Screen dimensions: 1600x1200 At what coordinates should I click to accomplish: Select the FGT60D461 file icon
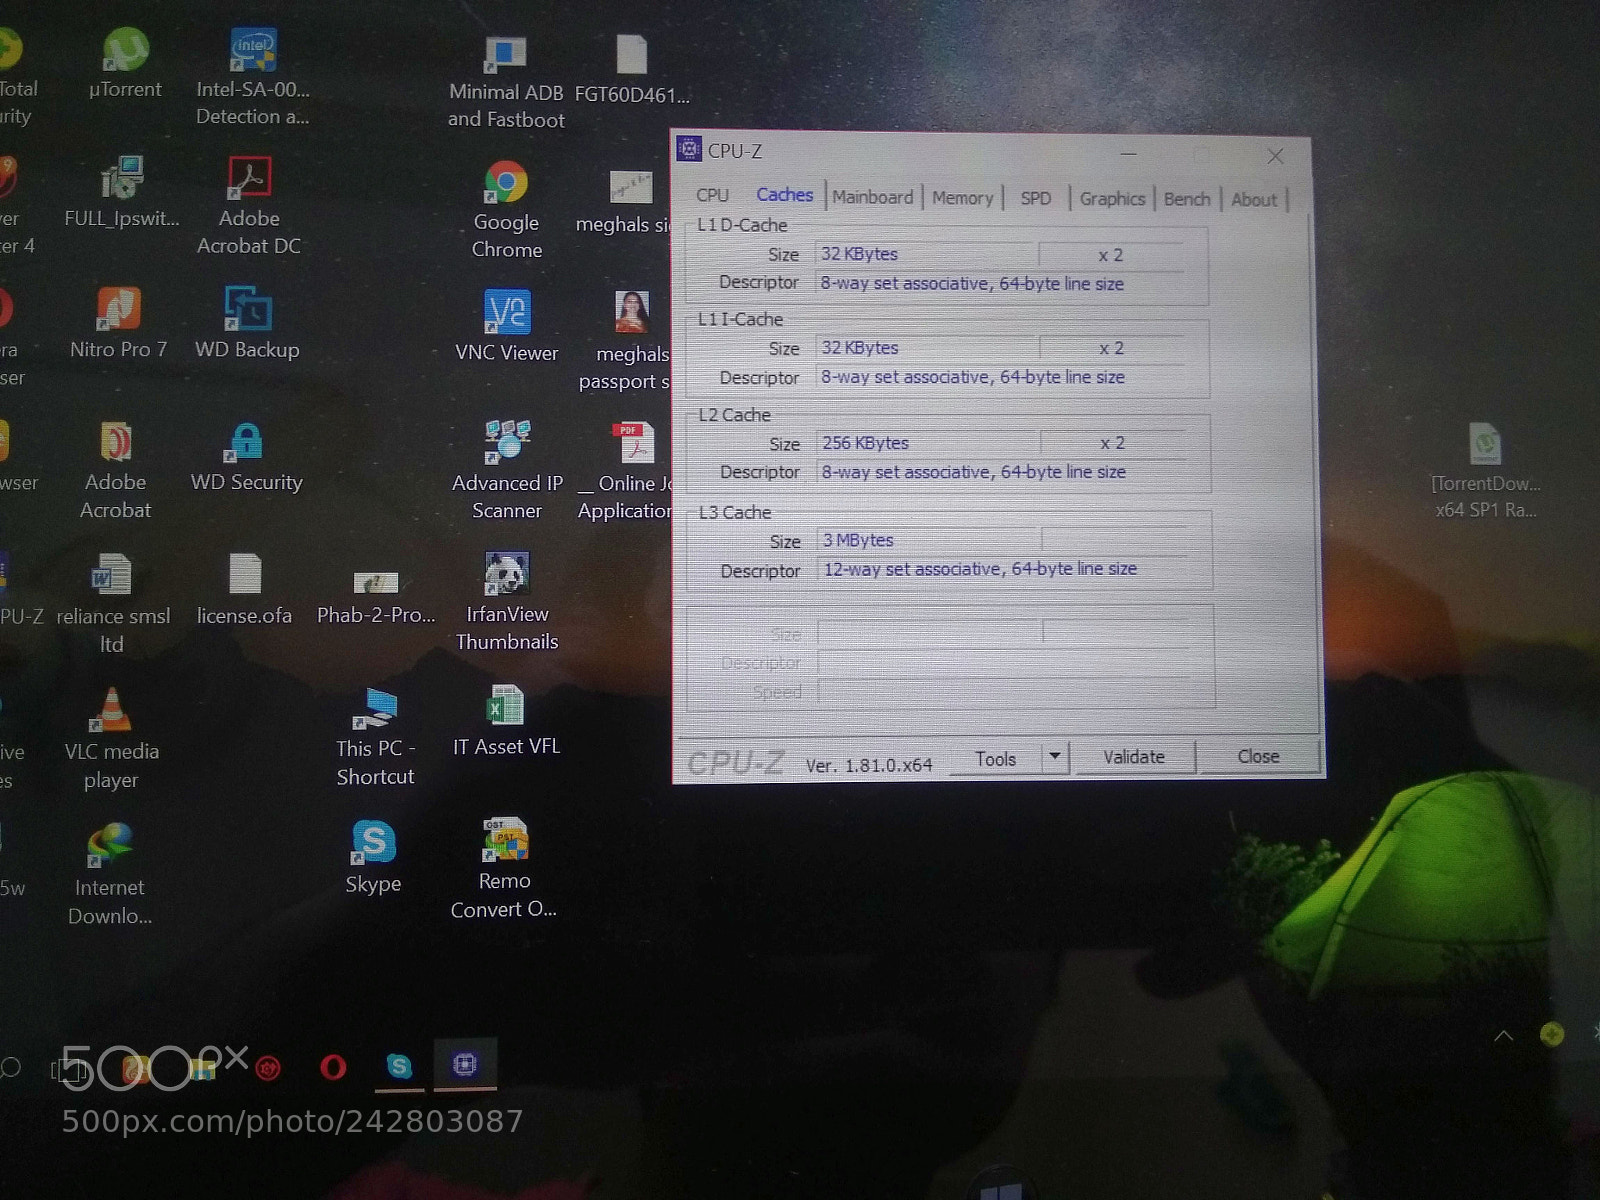[x=632, y=70]
